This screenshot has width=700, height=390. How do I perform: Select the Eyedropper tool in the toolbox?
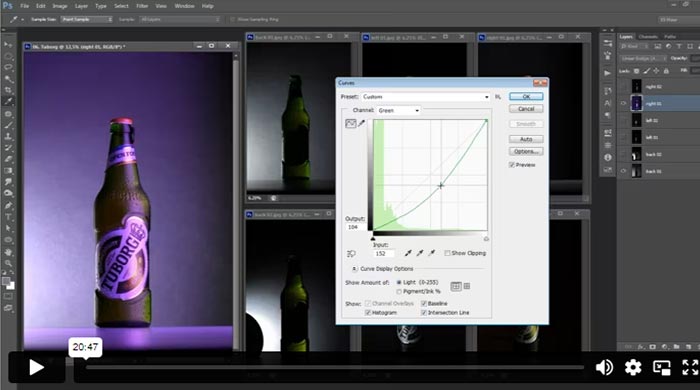8,101
